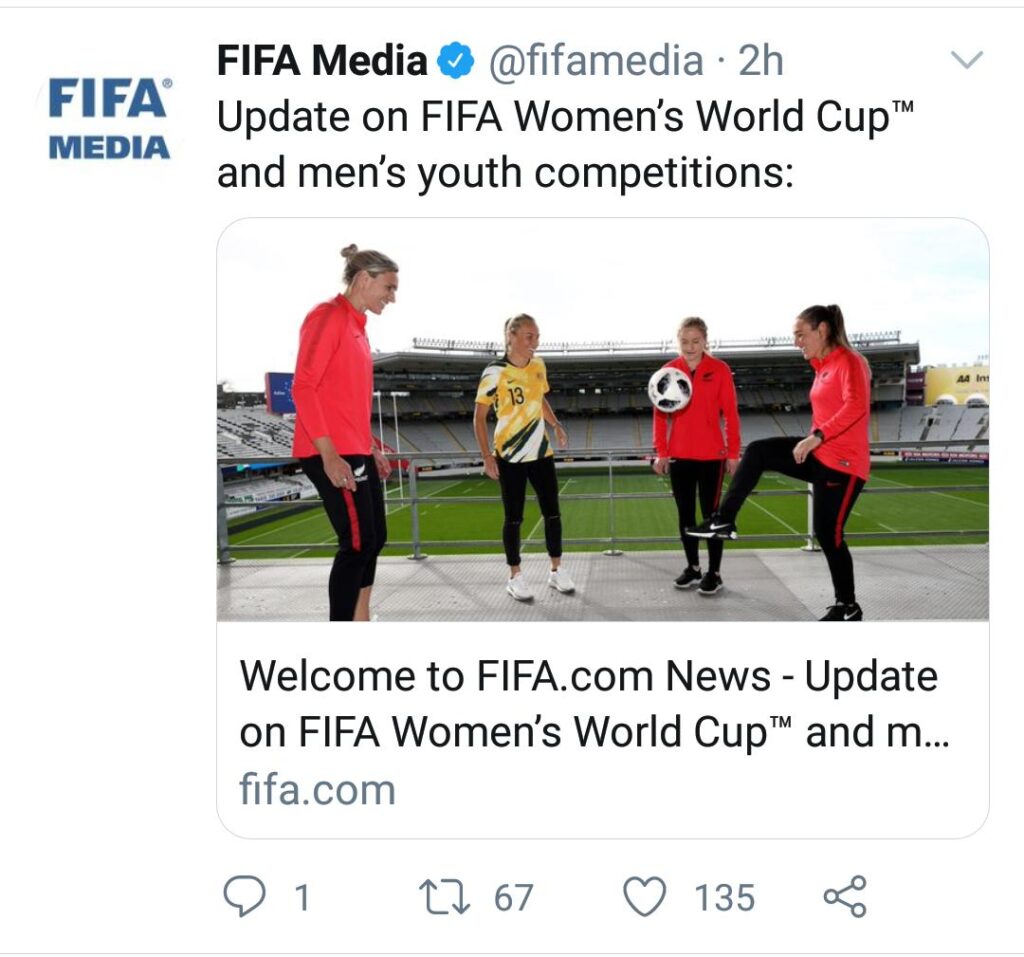This screenshot has width=1024, height=957.
Task: Expand the tweet options chevron
Action: [967, 61]
